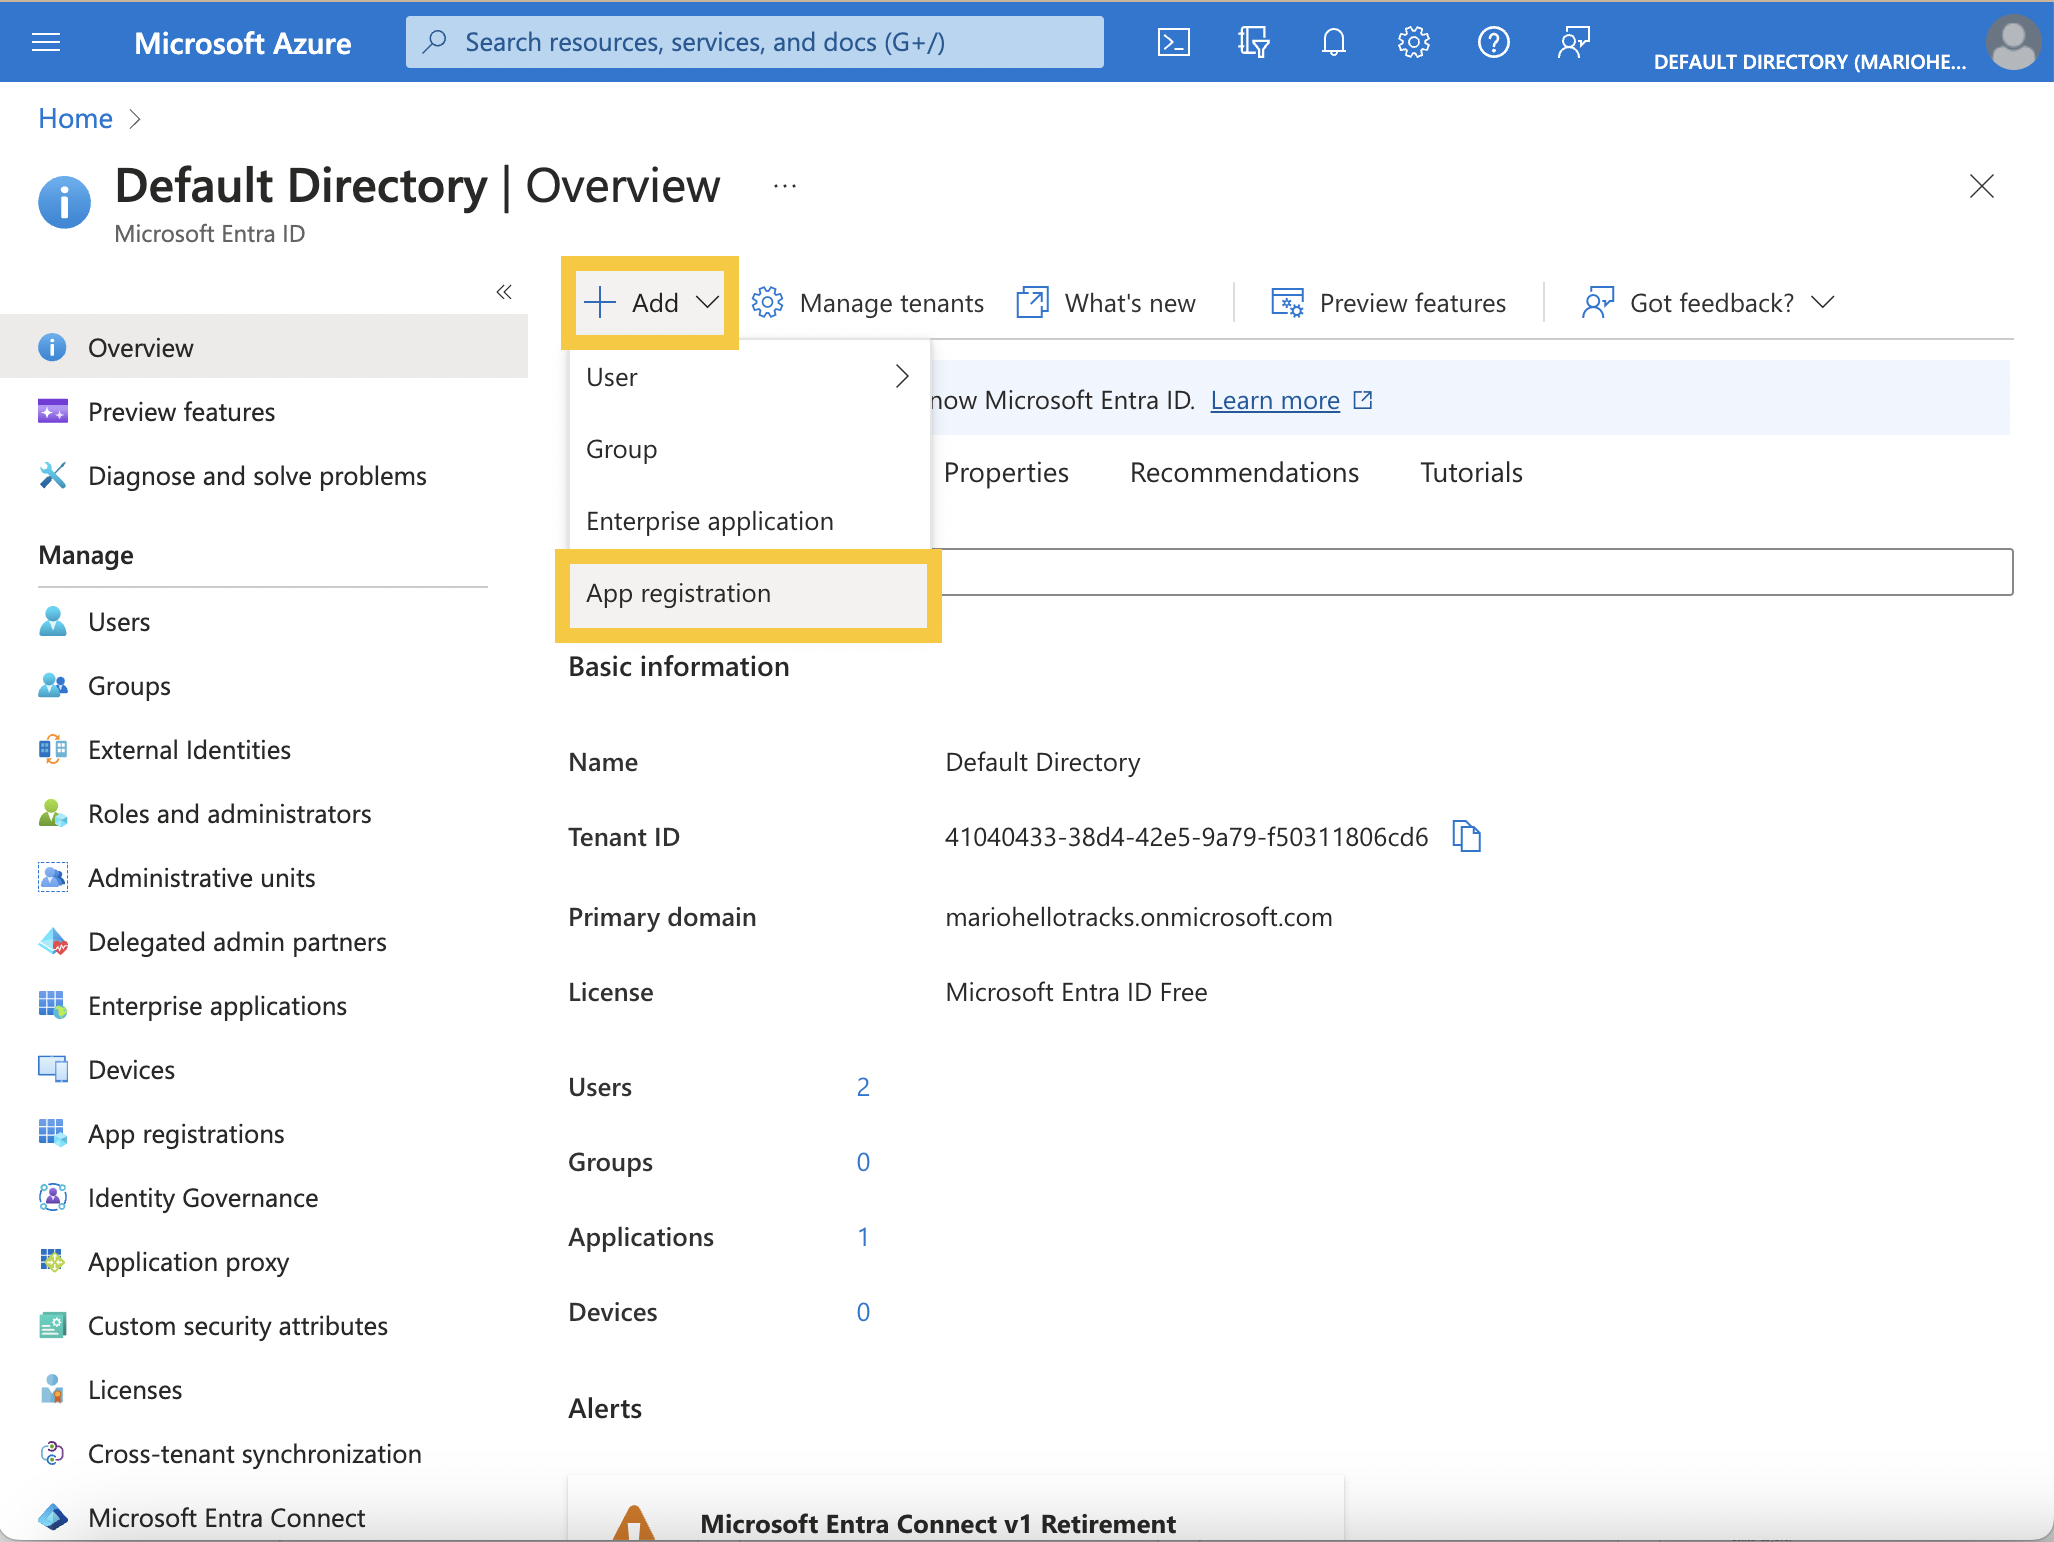Click the top search resources field
The height and width of the screenshot is (1542, 2054).
pos(754,42)
